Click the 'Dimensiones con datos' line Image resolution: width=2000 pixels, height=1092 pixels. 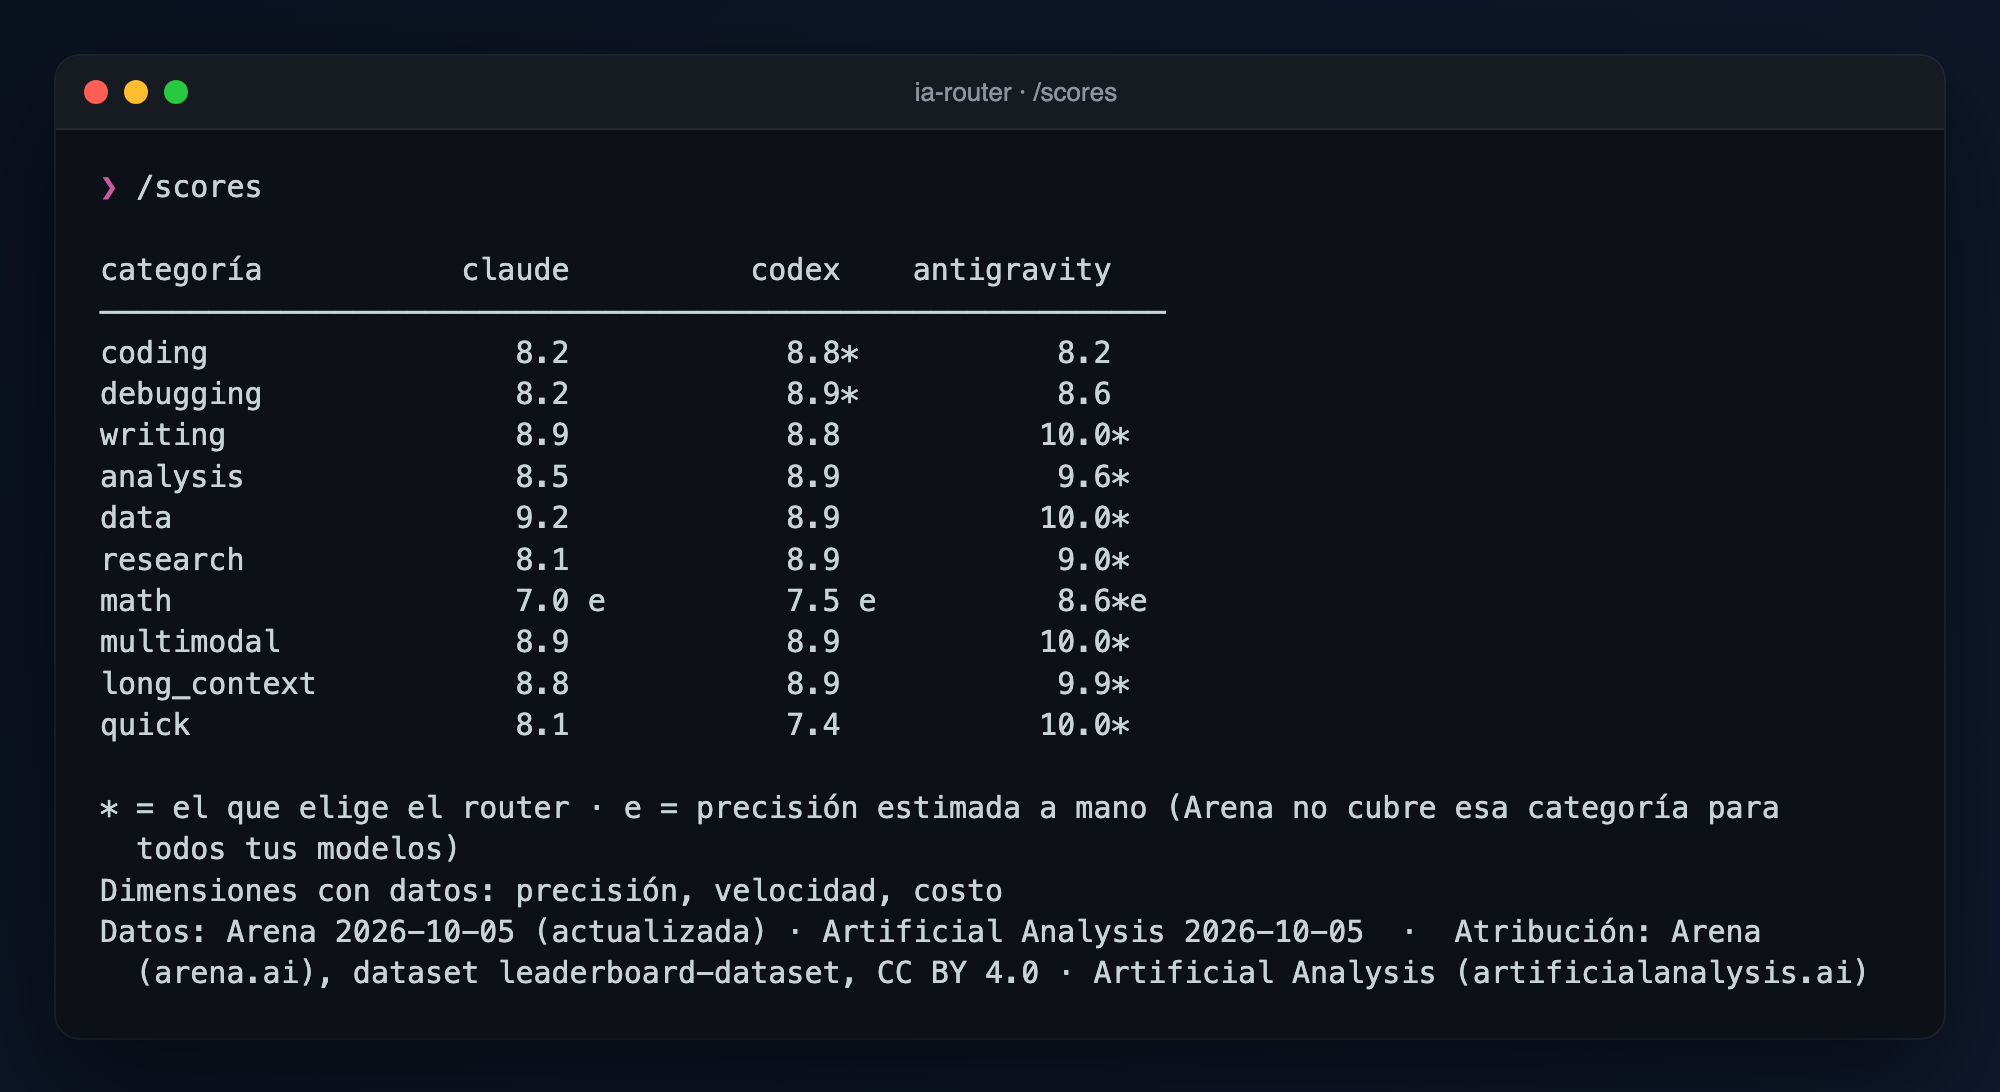(x=551, y=891)
